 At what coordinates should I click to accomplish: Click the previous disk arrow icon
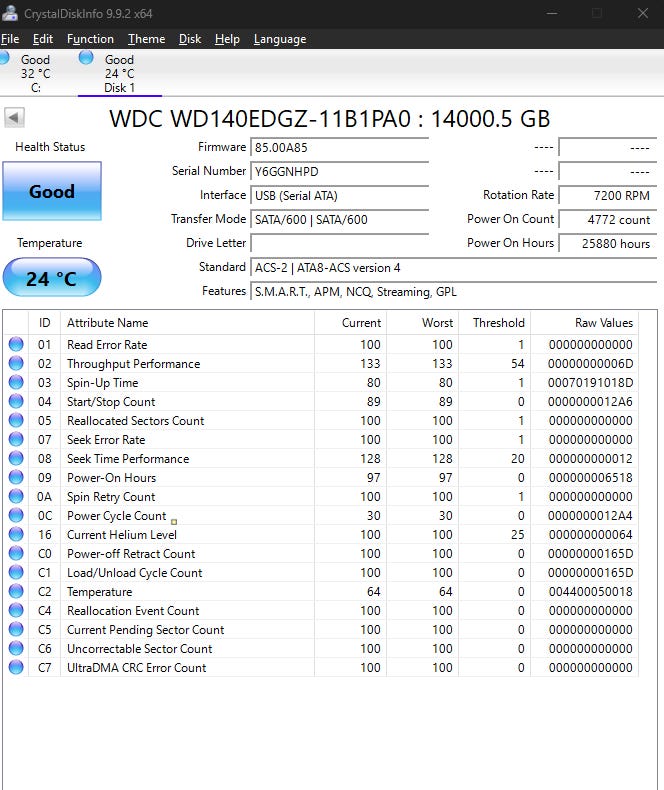(14, 118)
